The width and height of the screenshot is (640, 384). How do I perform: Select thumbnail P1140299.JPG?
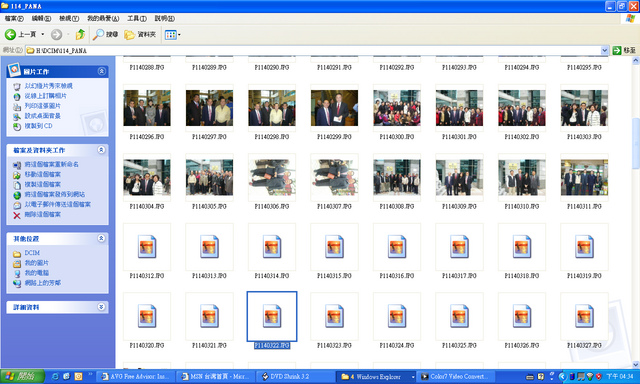click(x=334, y=108)
